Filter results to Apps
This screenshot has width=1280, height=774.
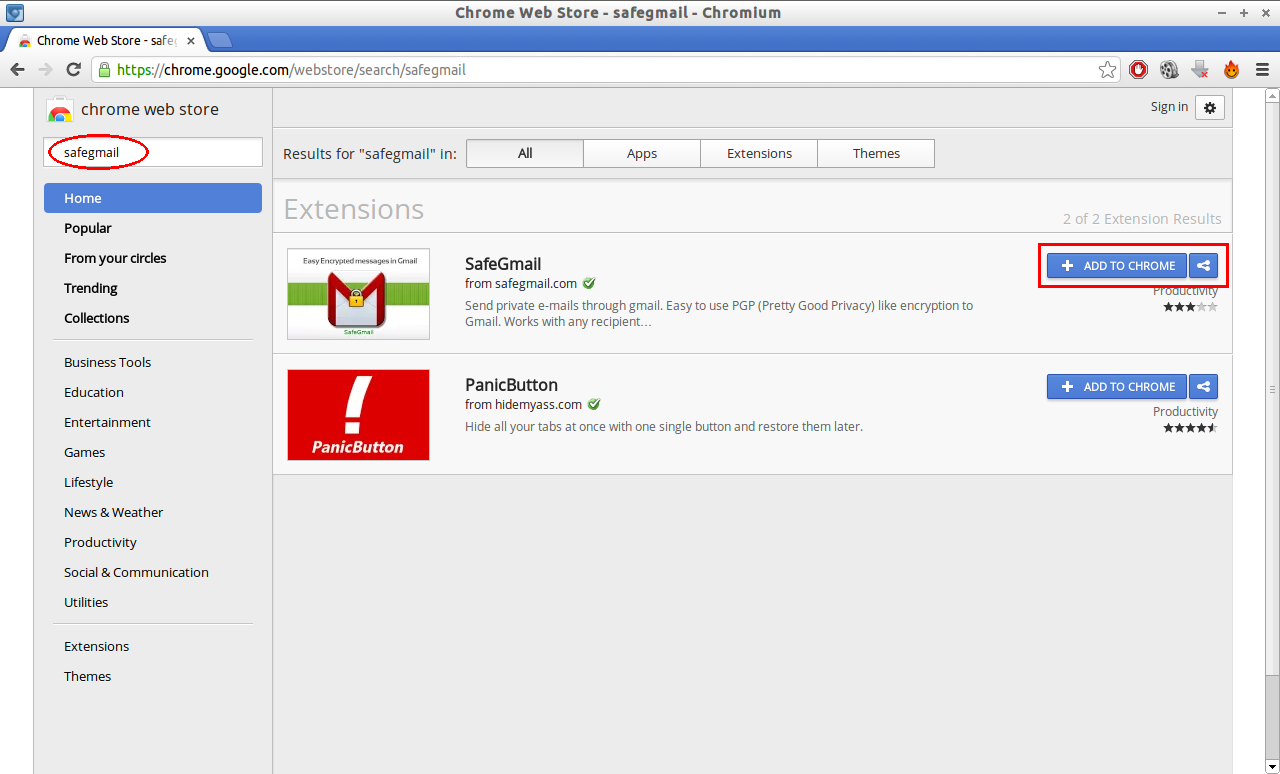tap(642, 153)
